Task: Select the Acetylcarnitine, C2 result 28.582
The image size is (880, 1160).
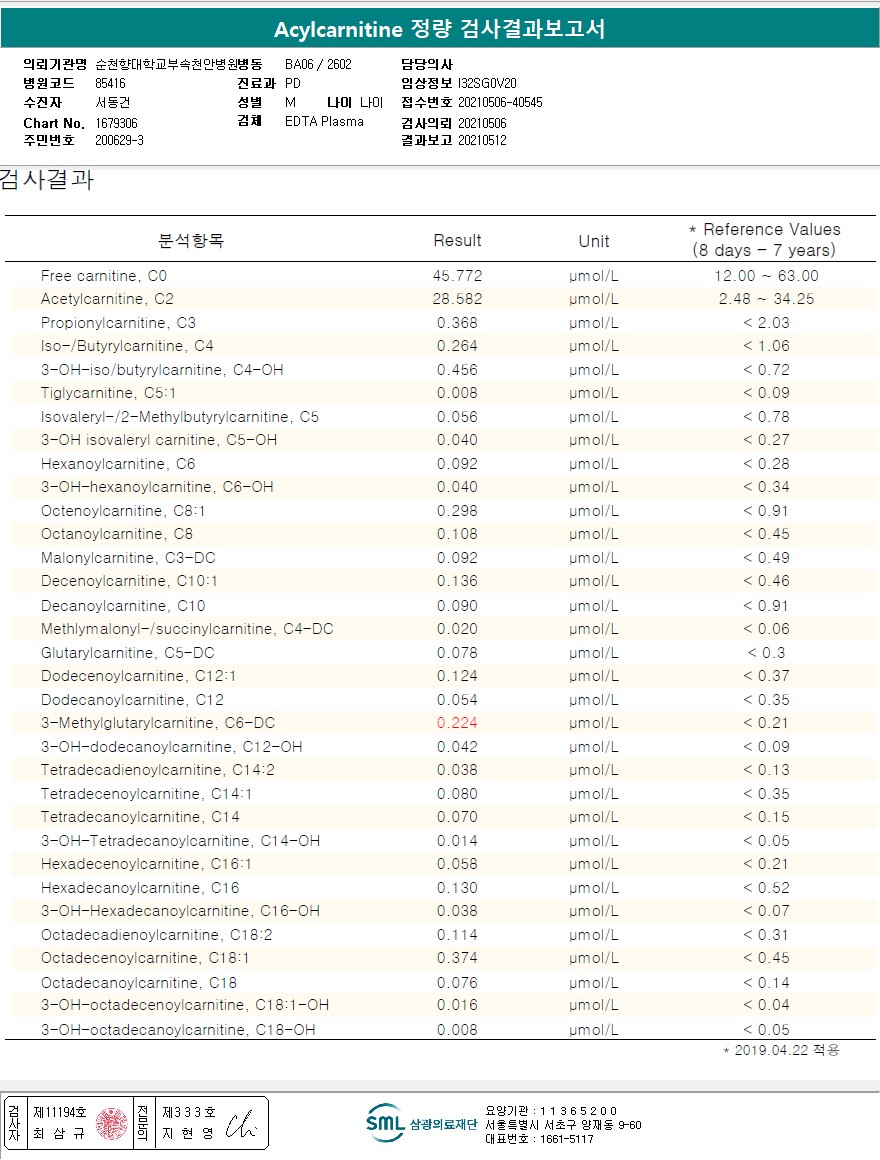Action: pos(457,299)
